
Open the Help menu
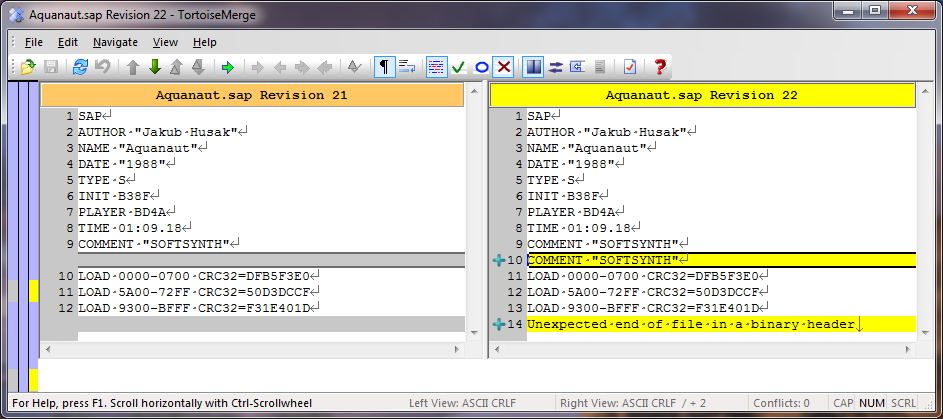pyautogui.click(x=205, y=42)
